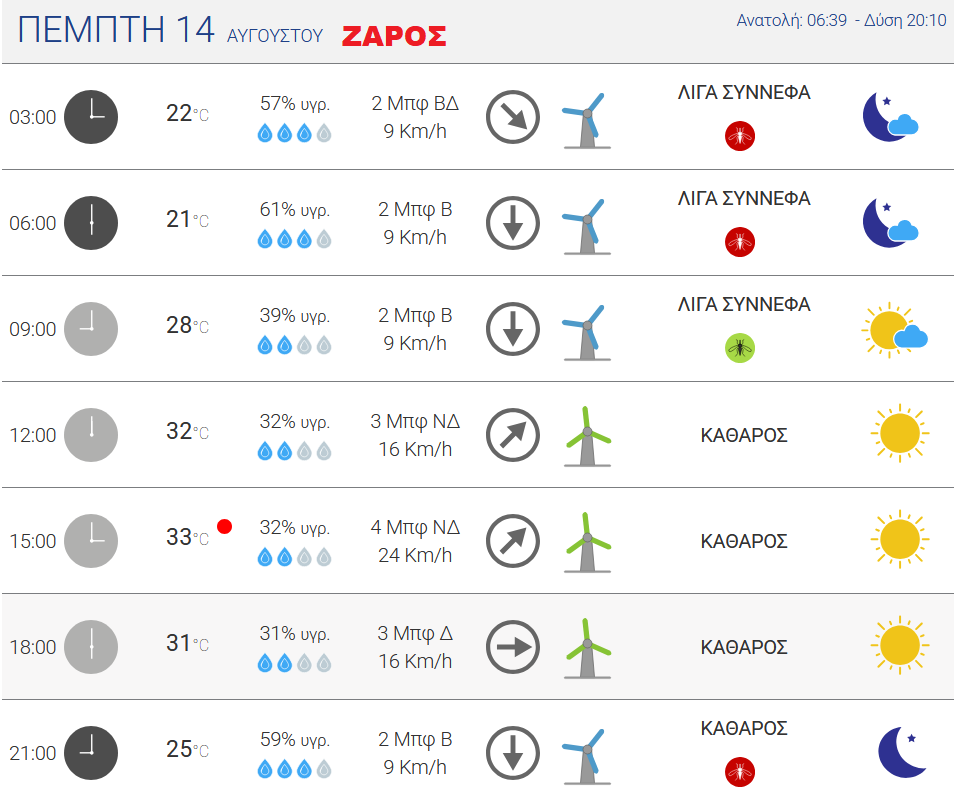Click the northeast wind arrow at 15:00

[x=513, y=541]
